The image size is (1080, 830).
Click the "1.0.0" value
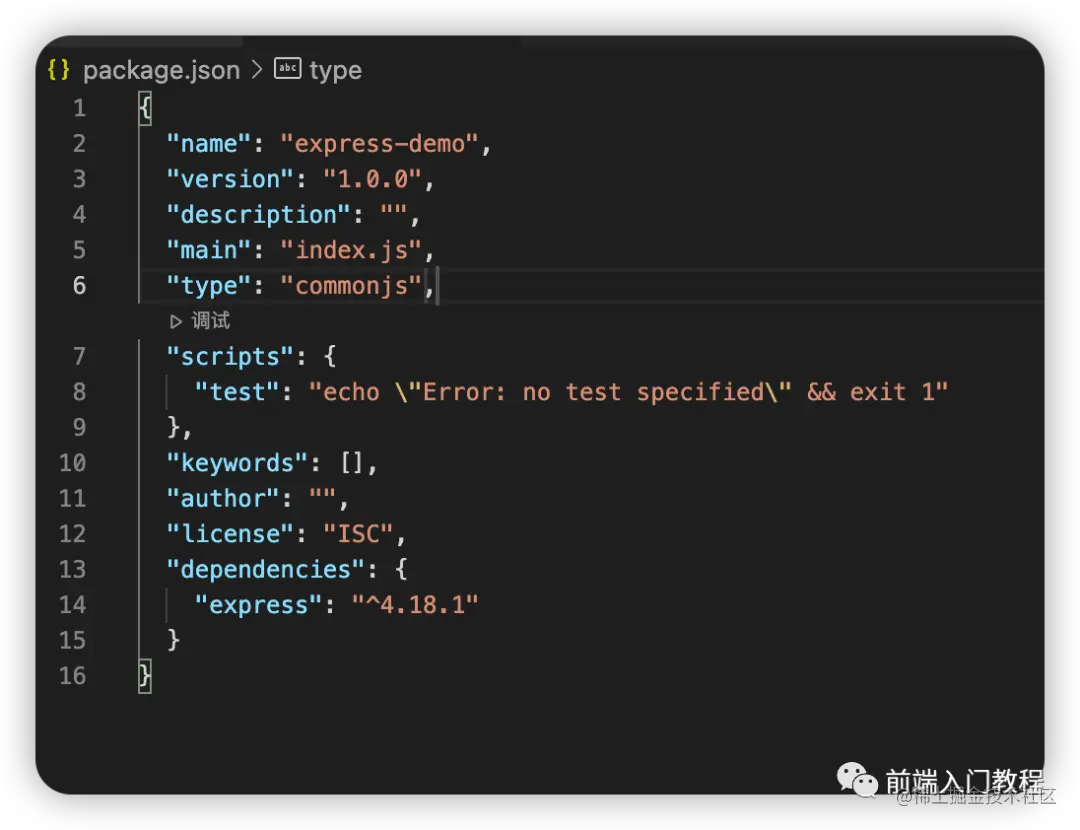373,179
